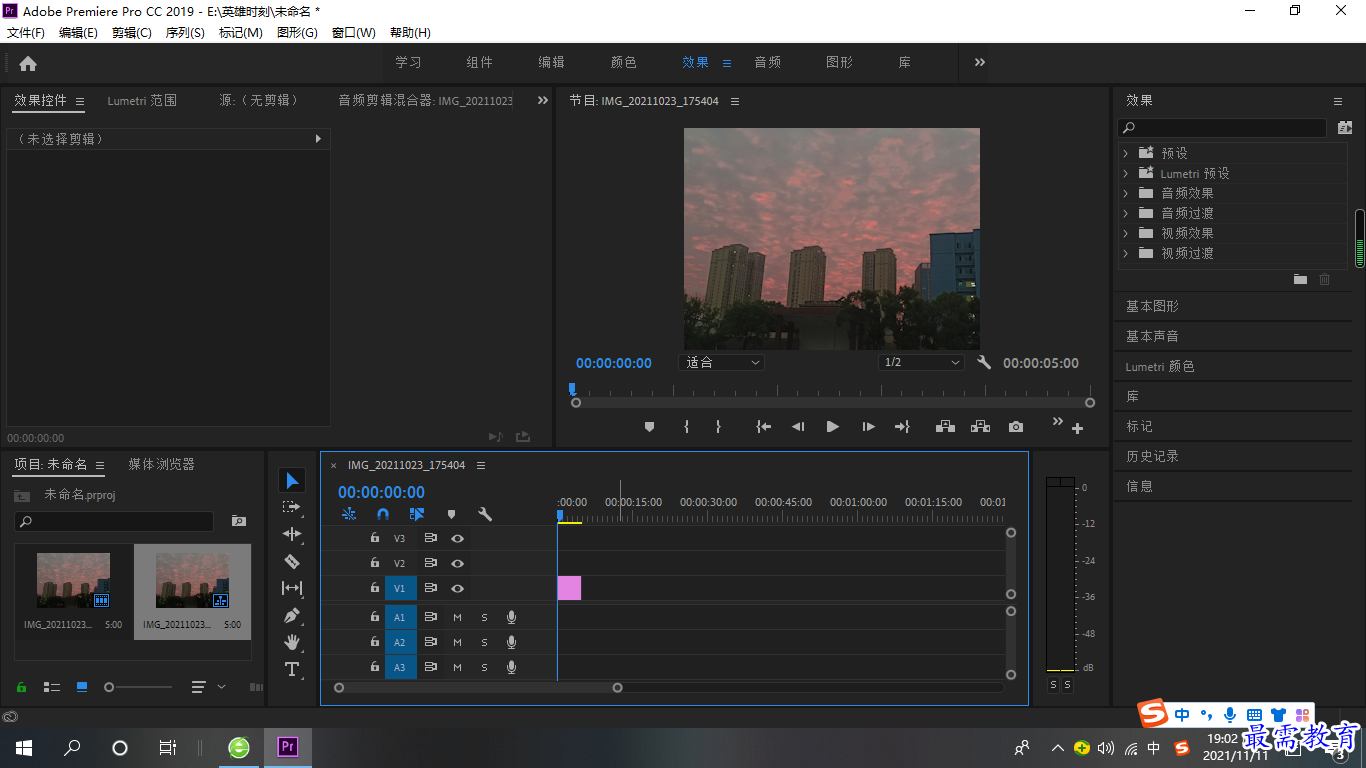Switch to the 音频 workspace

pyautogui.click(x=768, y=62)
